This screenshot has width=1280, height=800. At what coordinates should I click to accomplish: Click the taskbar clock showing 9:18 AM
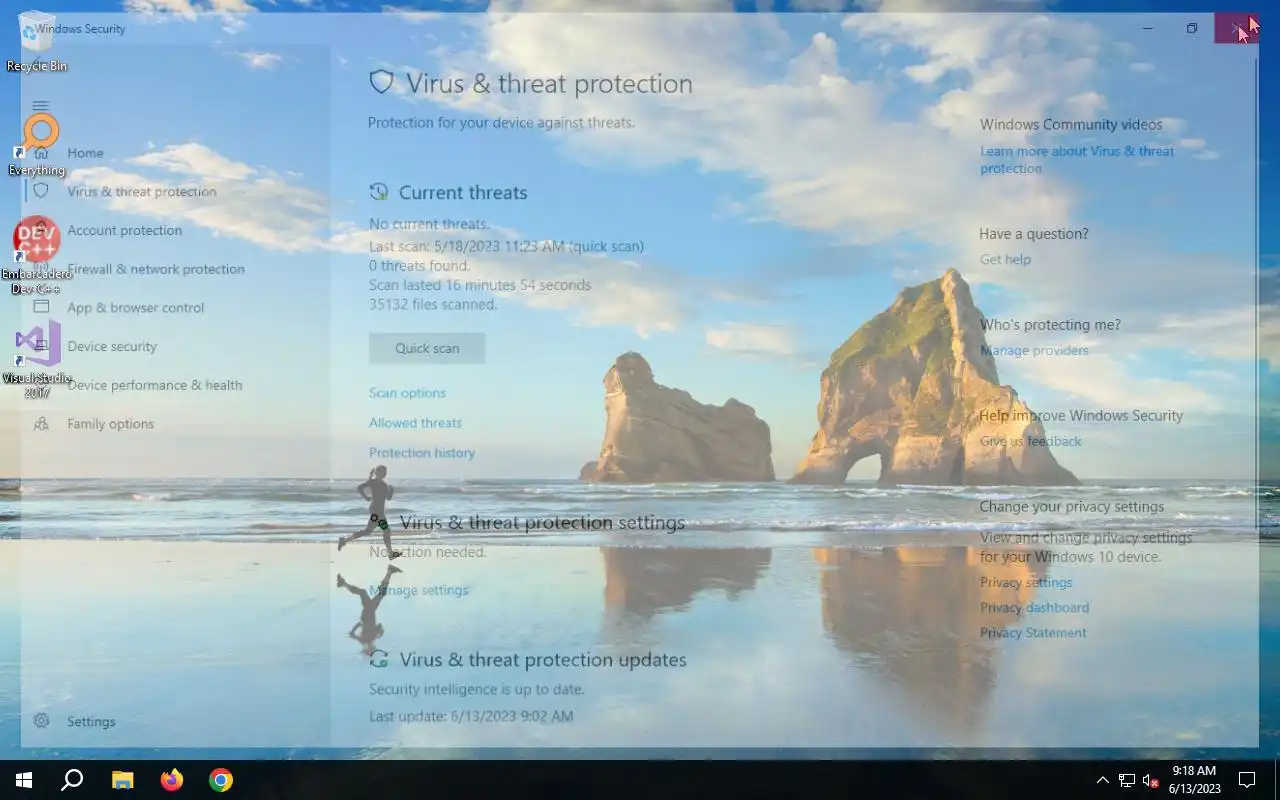1194,780
